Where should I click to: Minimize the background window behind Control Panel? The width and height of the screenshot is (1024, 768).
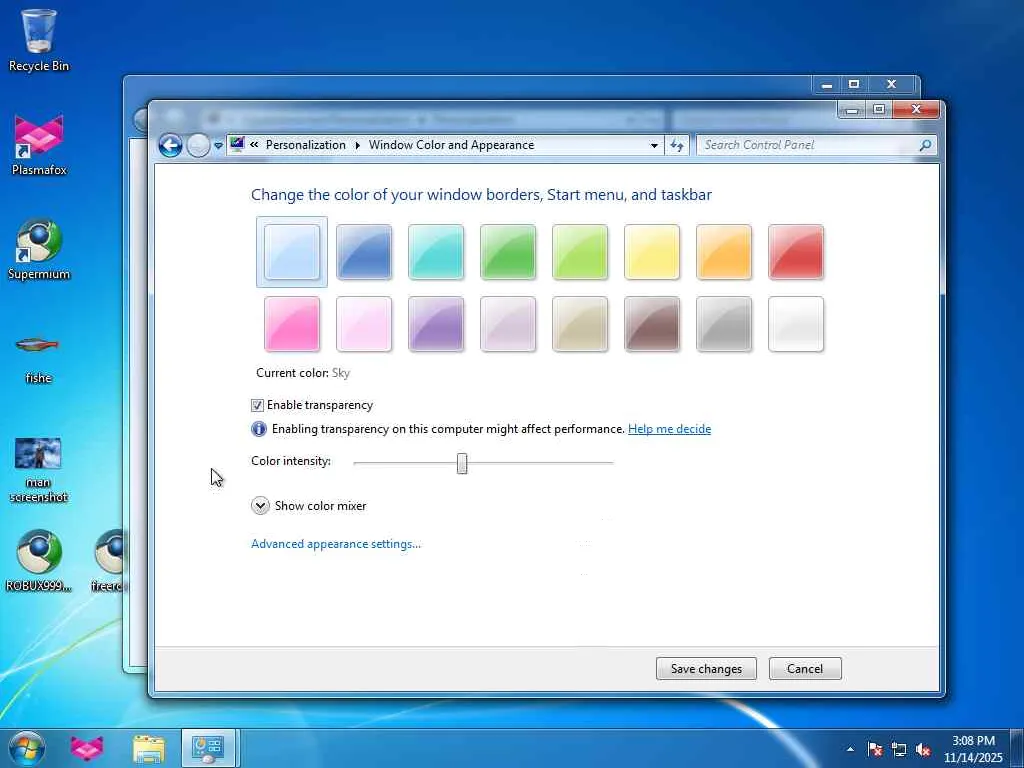827,85
